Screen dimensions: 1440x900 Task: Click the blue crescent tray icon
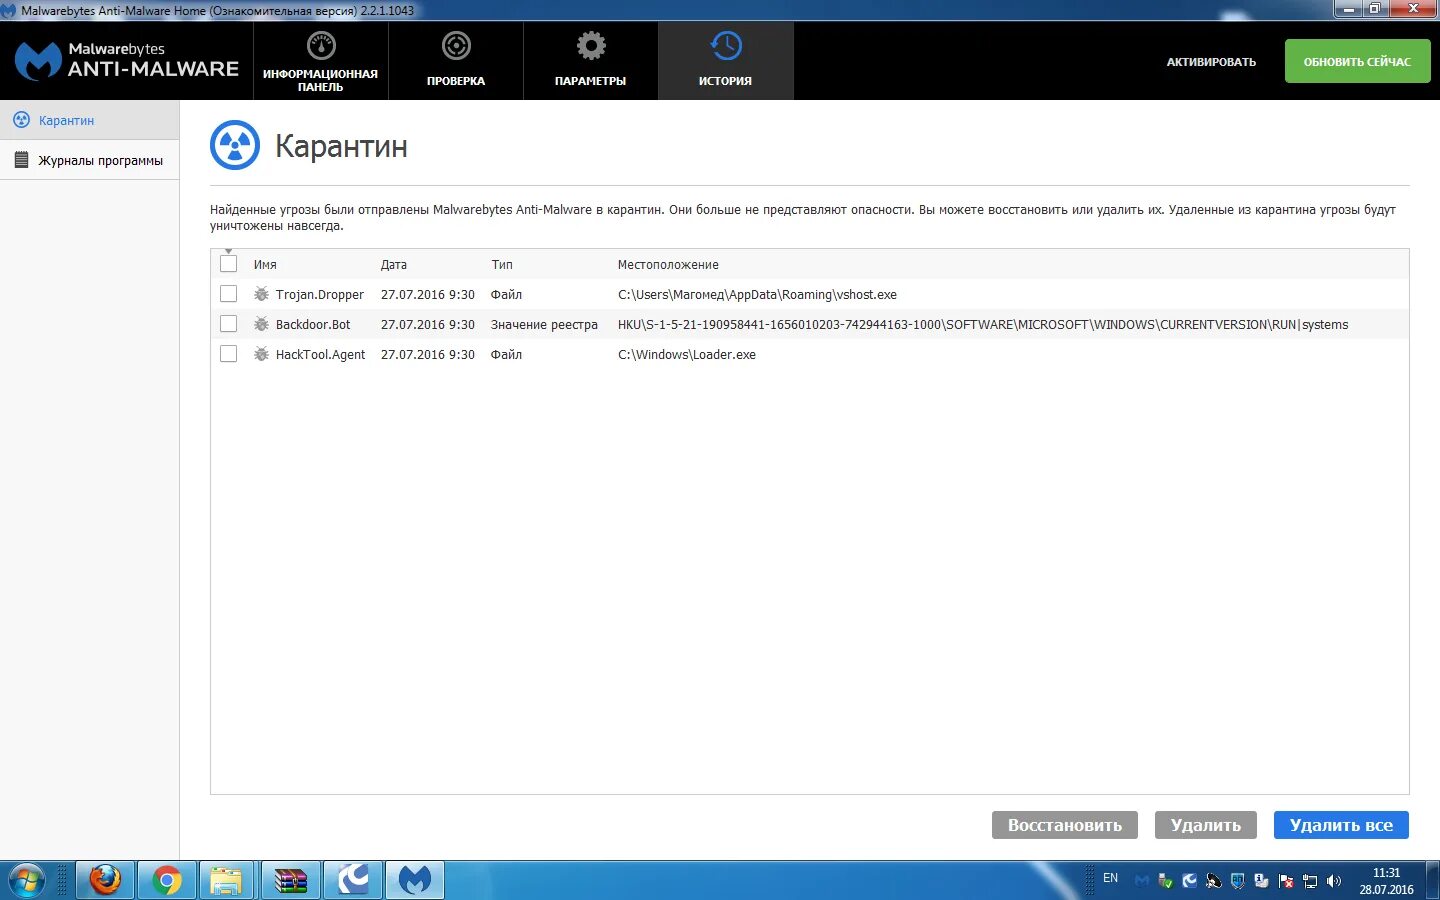1190,881
